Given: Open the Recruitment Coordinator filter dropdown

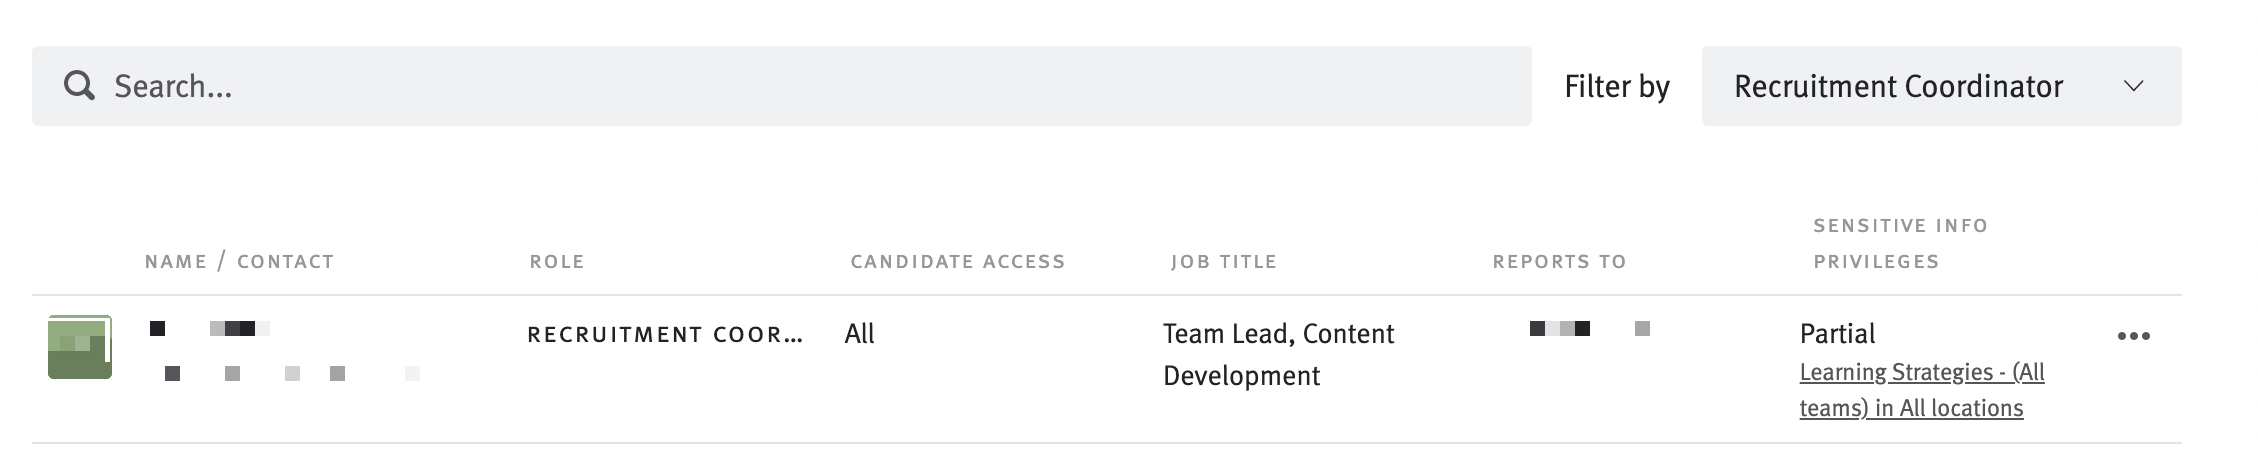Looking at the screenshot, I should click(1940, 86).
